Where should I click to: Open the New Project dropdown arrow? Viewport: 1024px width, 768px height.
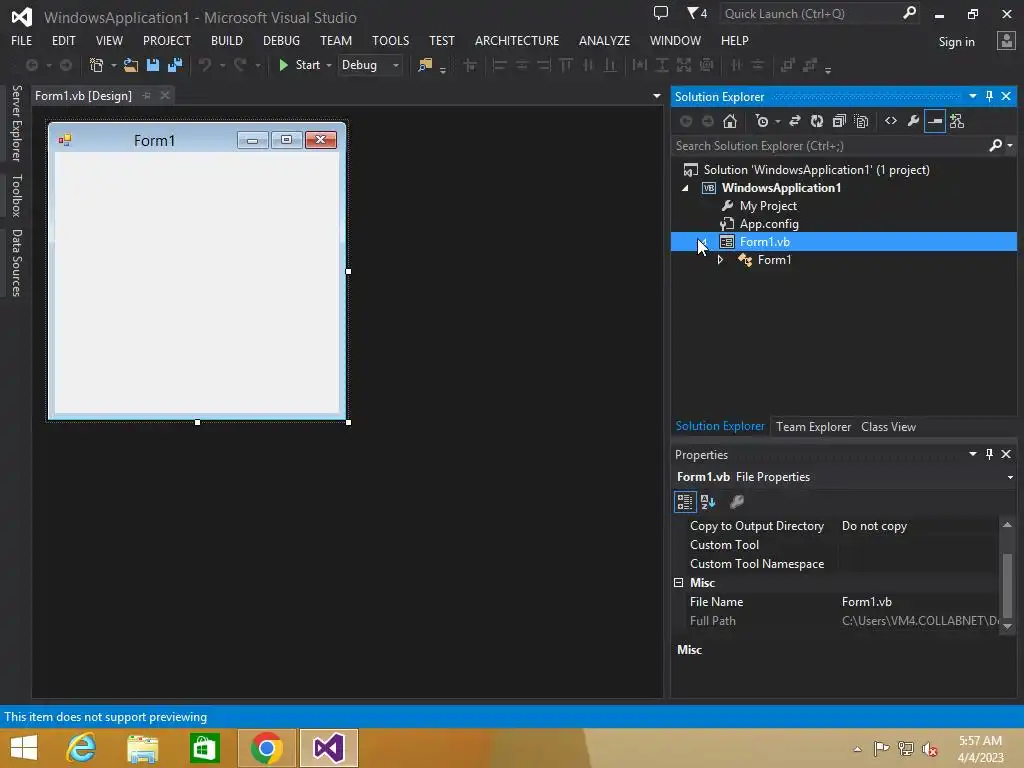click(114, 65)
